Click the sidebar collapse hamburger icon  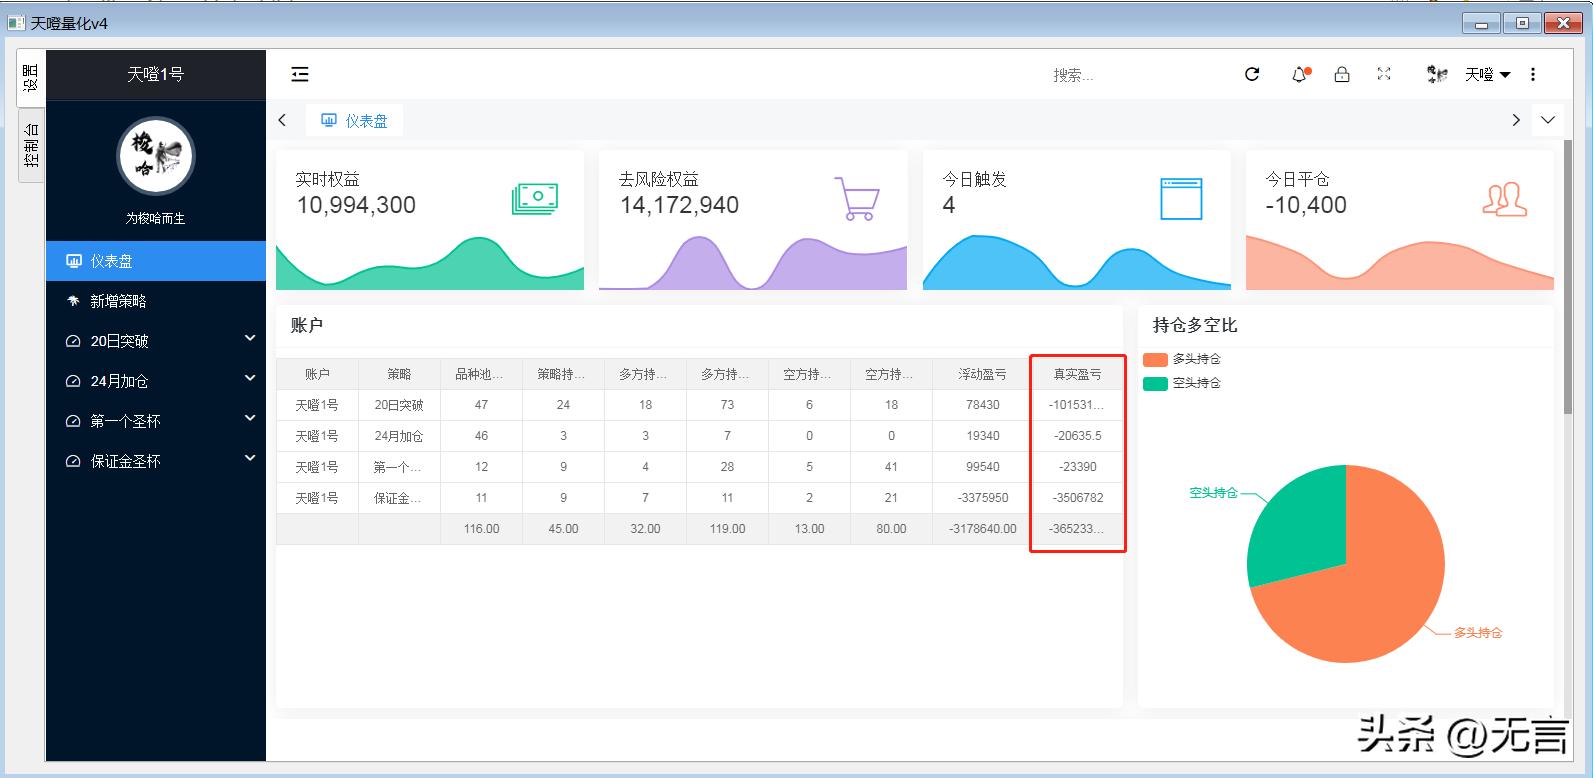point(300,74)
